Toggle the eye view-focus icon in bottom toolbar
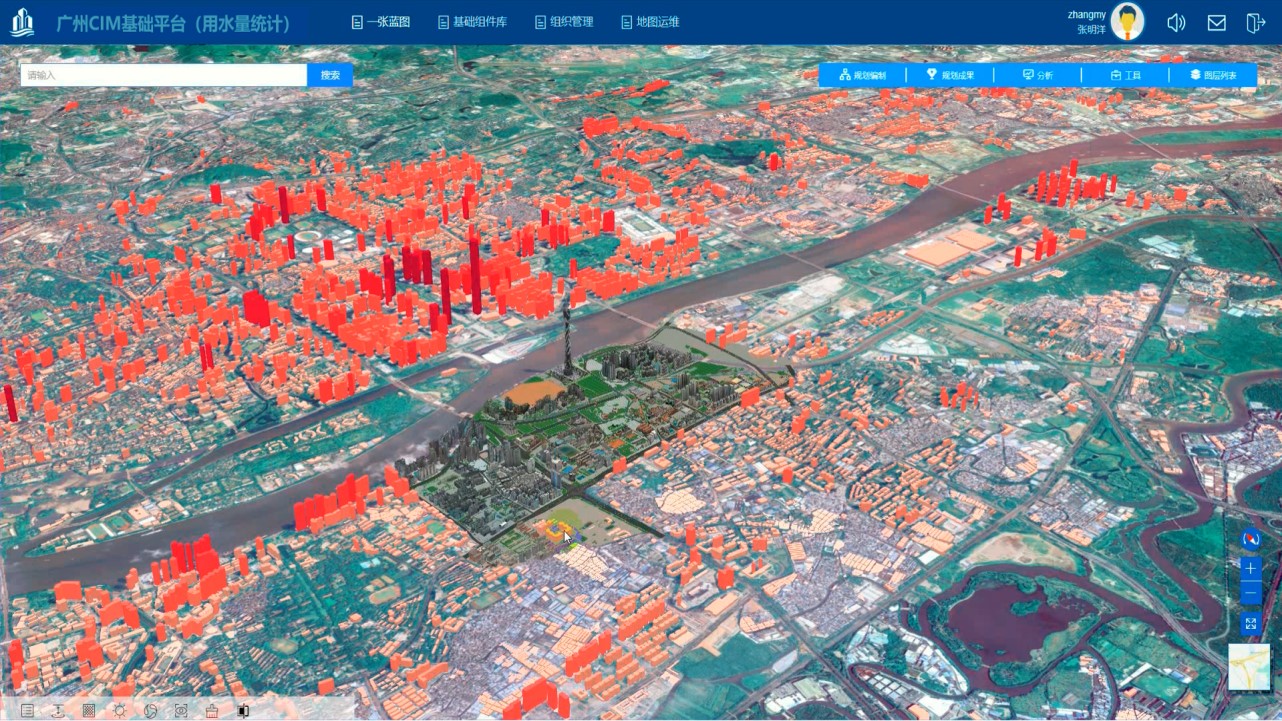The width and height of the screenshot is (1282, 721). point(181,711)
